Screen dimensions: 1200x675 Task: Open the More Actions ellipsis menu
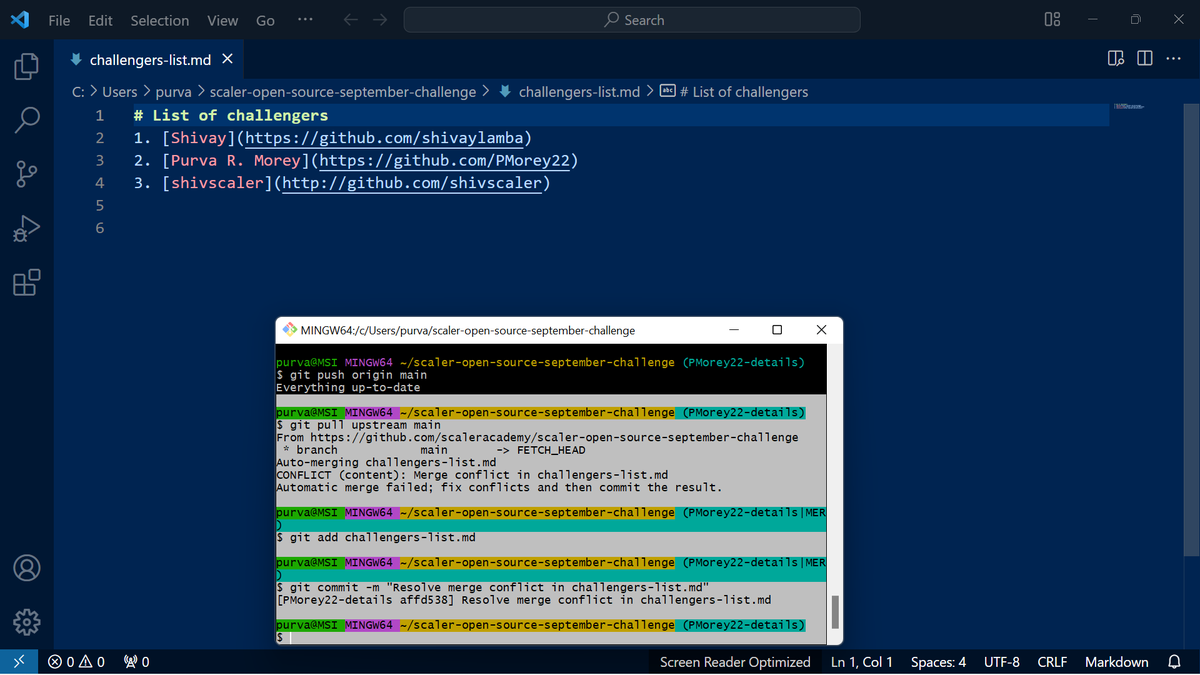click(x=1173, y=58)
